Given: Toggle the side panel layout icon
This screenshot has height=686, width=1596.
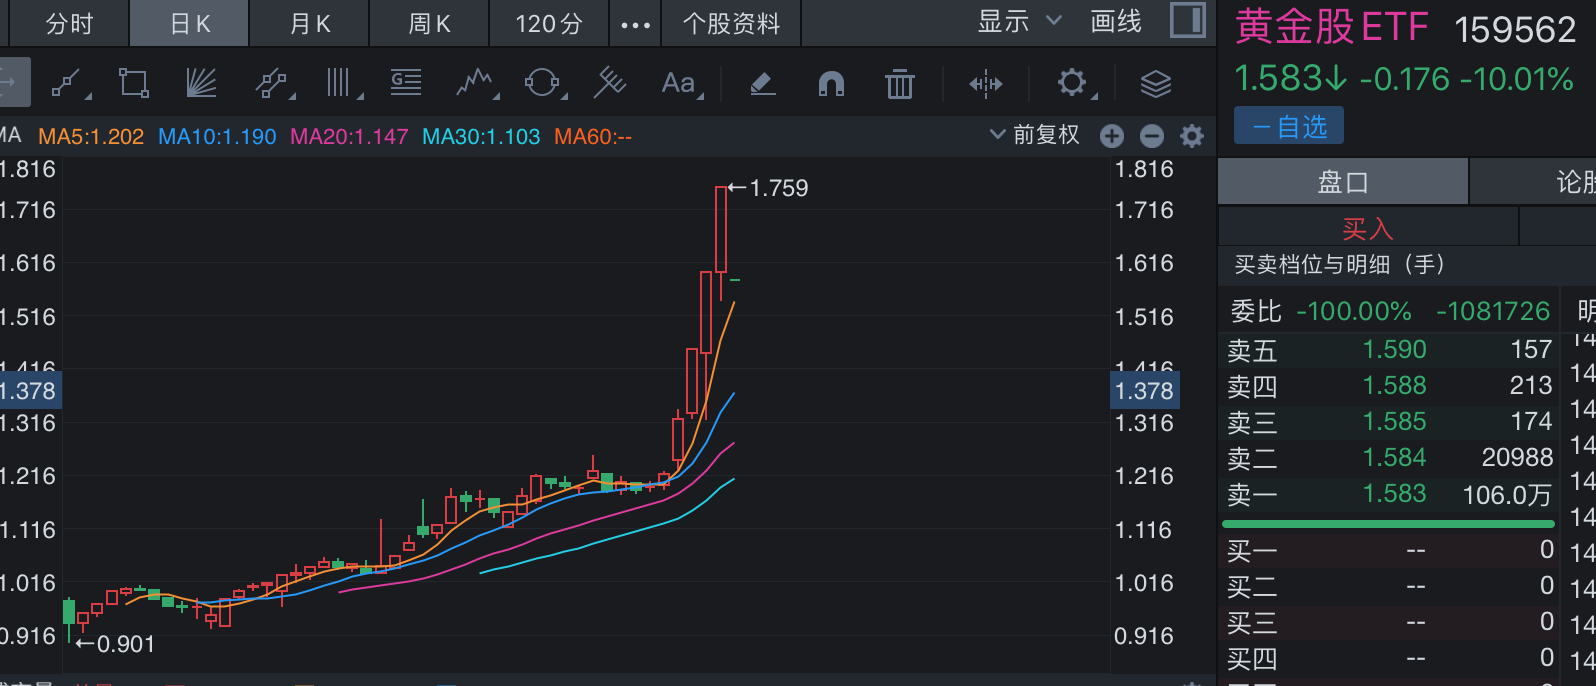Looking at the screenshot, I should pos(1188,20).
